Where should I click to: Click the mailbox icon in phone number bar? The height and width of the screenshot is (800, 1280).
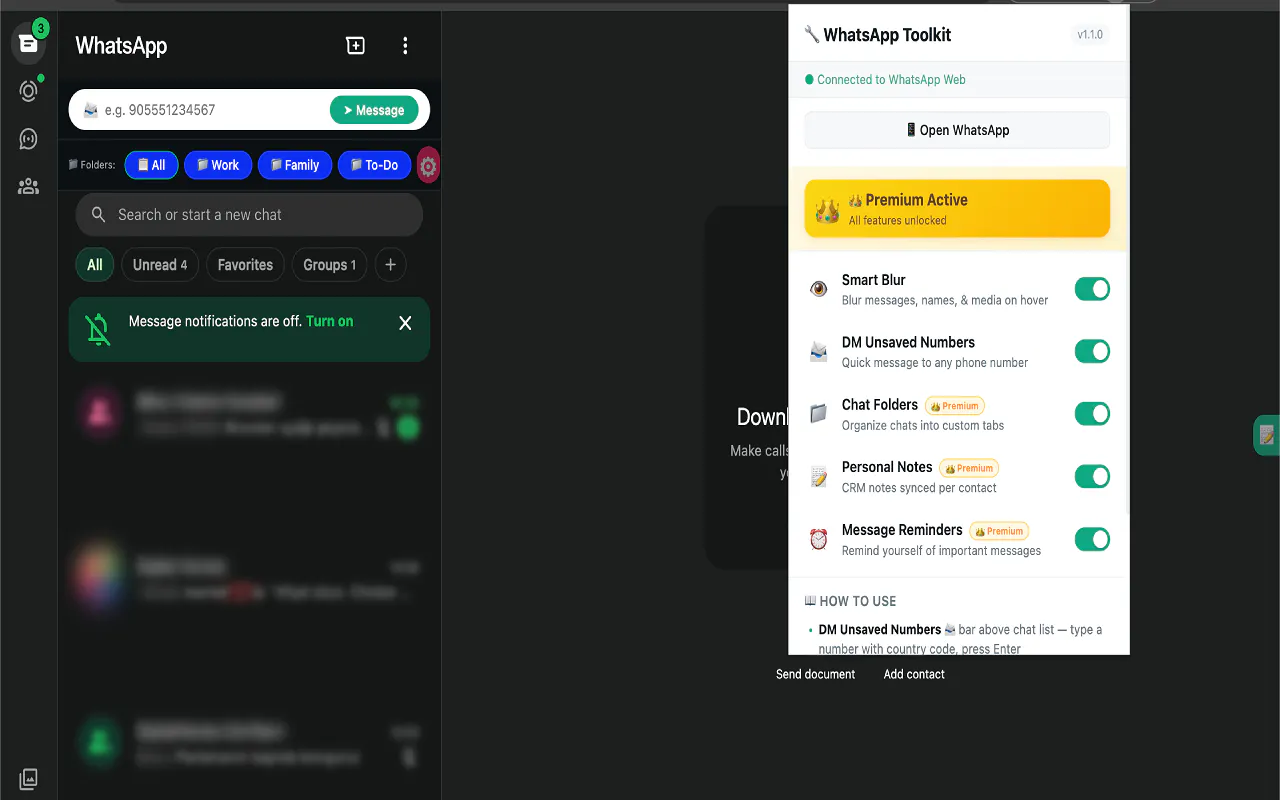click(91, 110)
